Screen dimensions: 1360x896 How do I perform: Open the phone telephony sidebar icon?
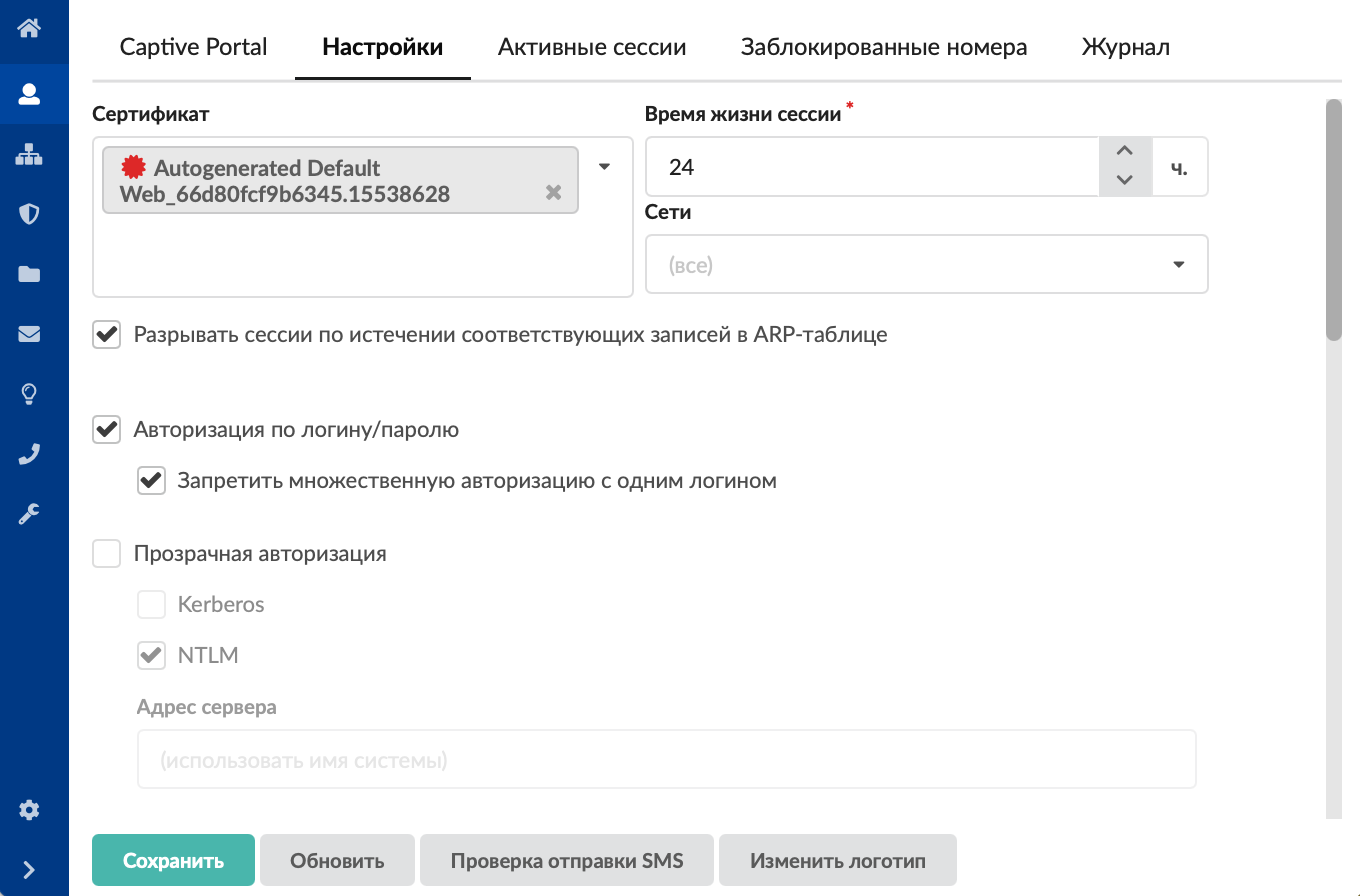pos(29,454)
